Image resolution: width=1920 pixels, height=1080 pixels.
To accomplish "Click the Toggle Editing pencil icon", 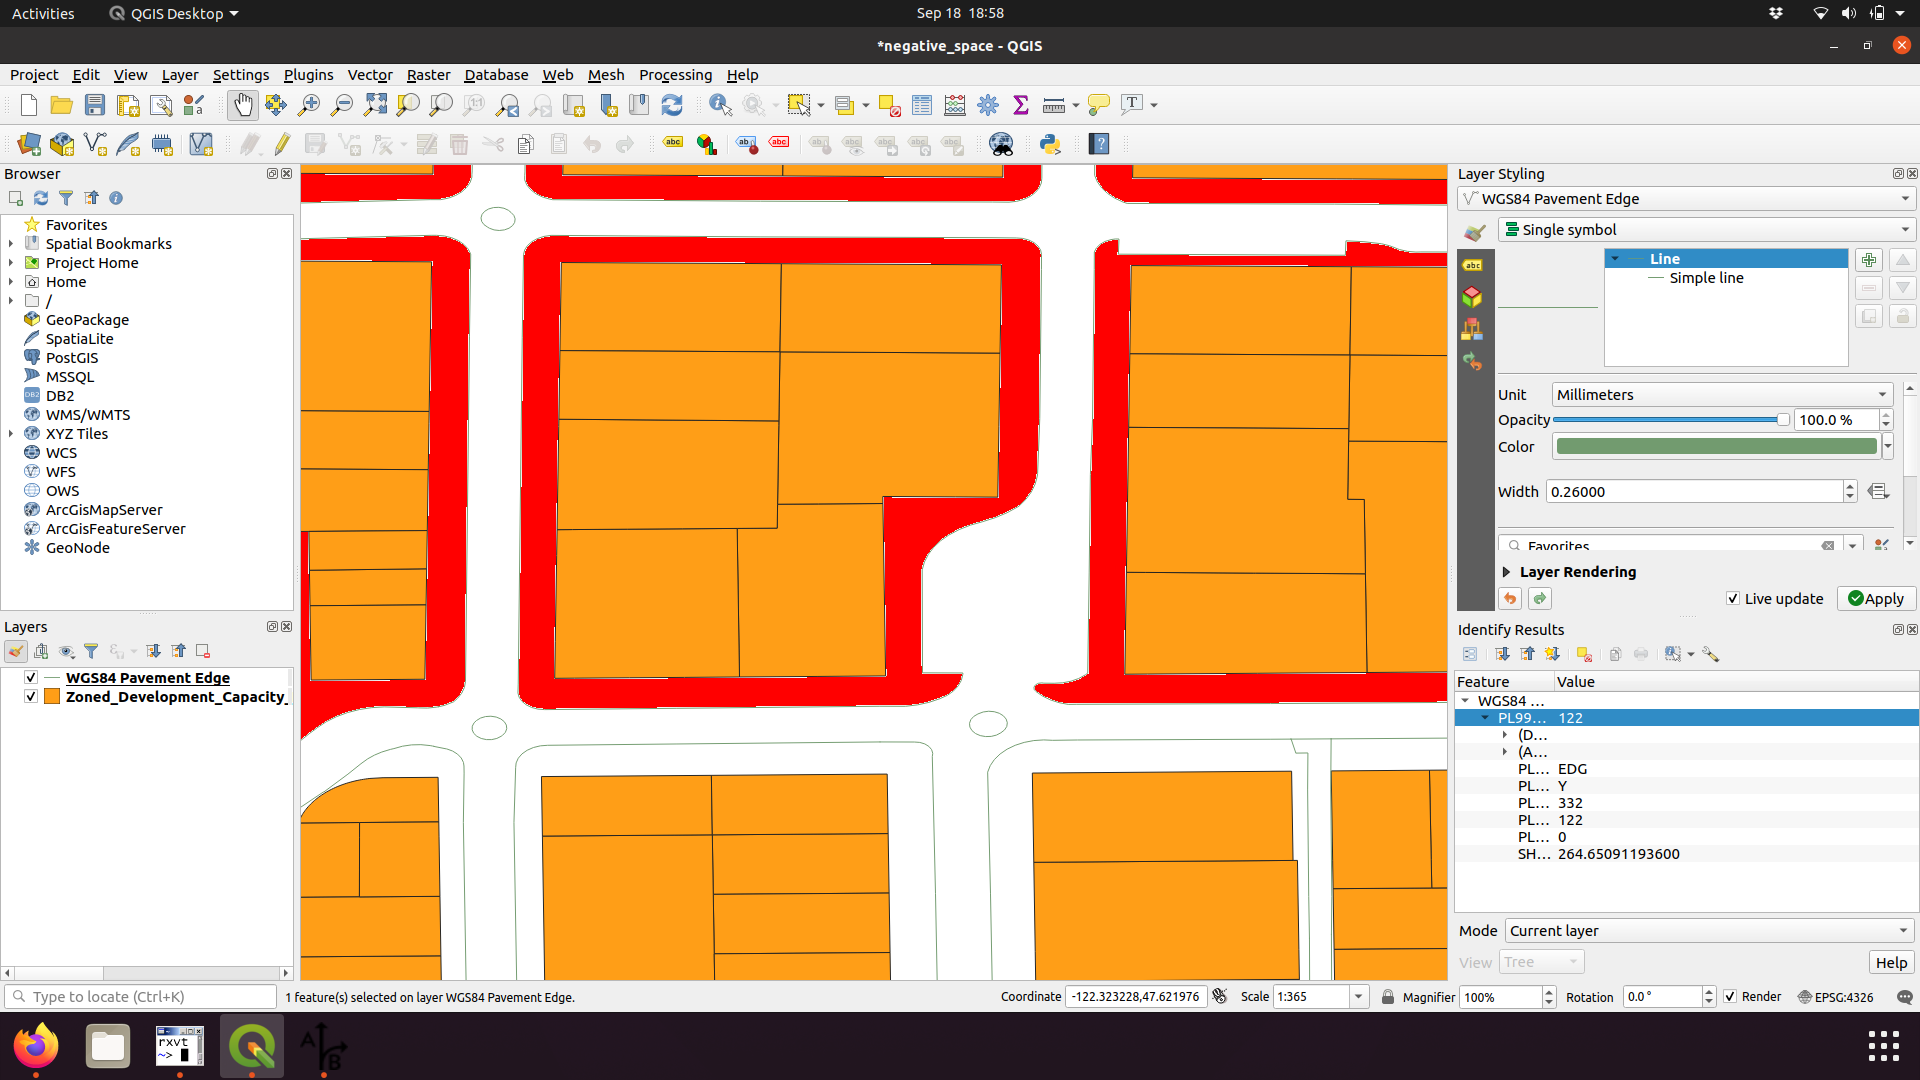I will coord(282,144).
